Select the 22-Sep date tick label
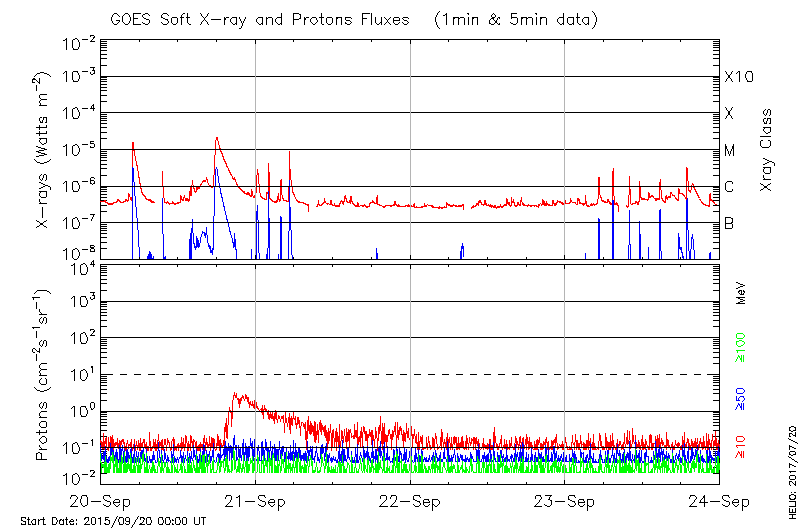The height and width of the screenshot is (530, 800). click(x=410, y=501)
